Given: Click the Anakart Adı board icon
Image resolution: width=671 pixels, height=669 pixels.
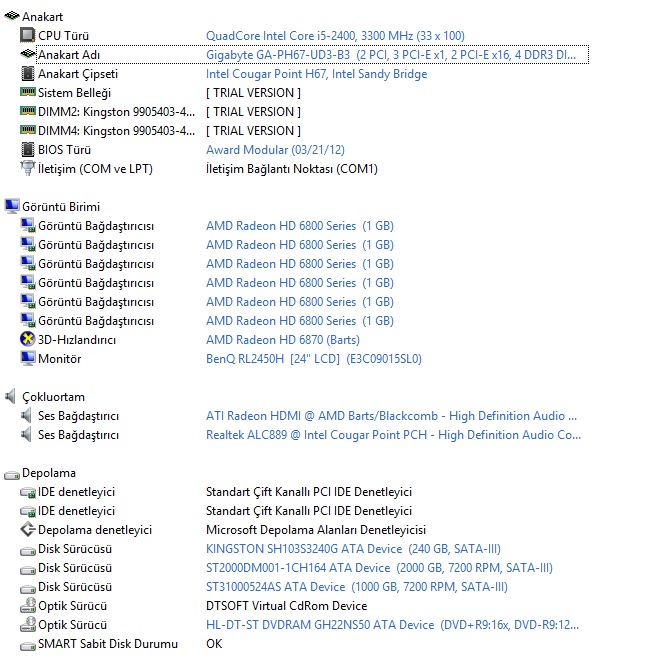Looking at the screenshot, I should pyautogui.click(x=27, y=54).
